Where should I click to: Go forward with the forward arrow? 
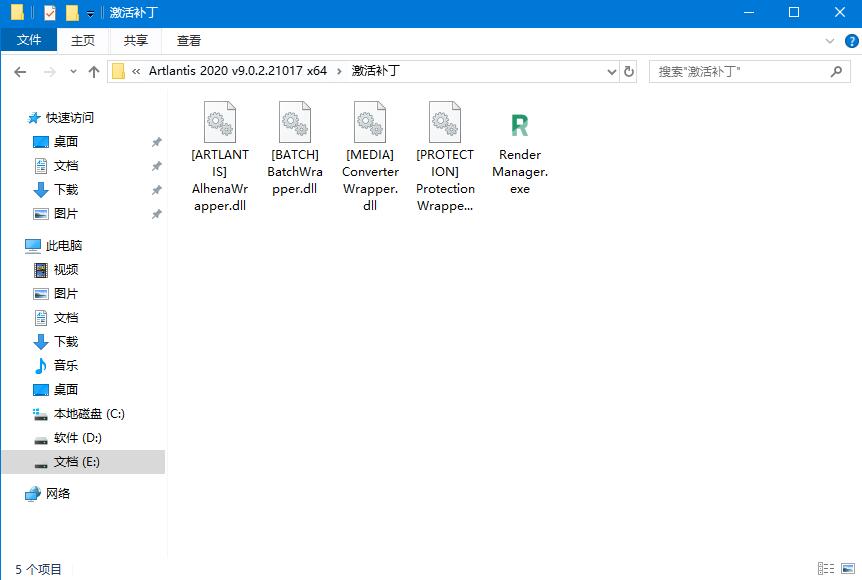(50, 71)
